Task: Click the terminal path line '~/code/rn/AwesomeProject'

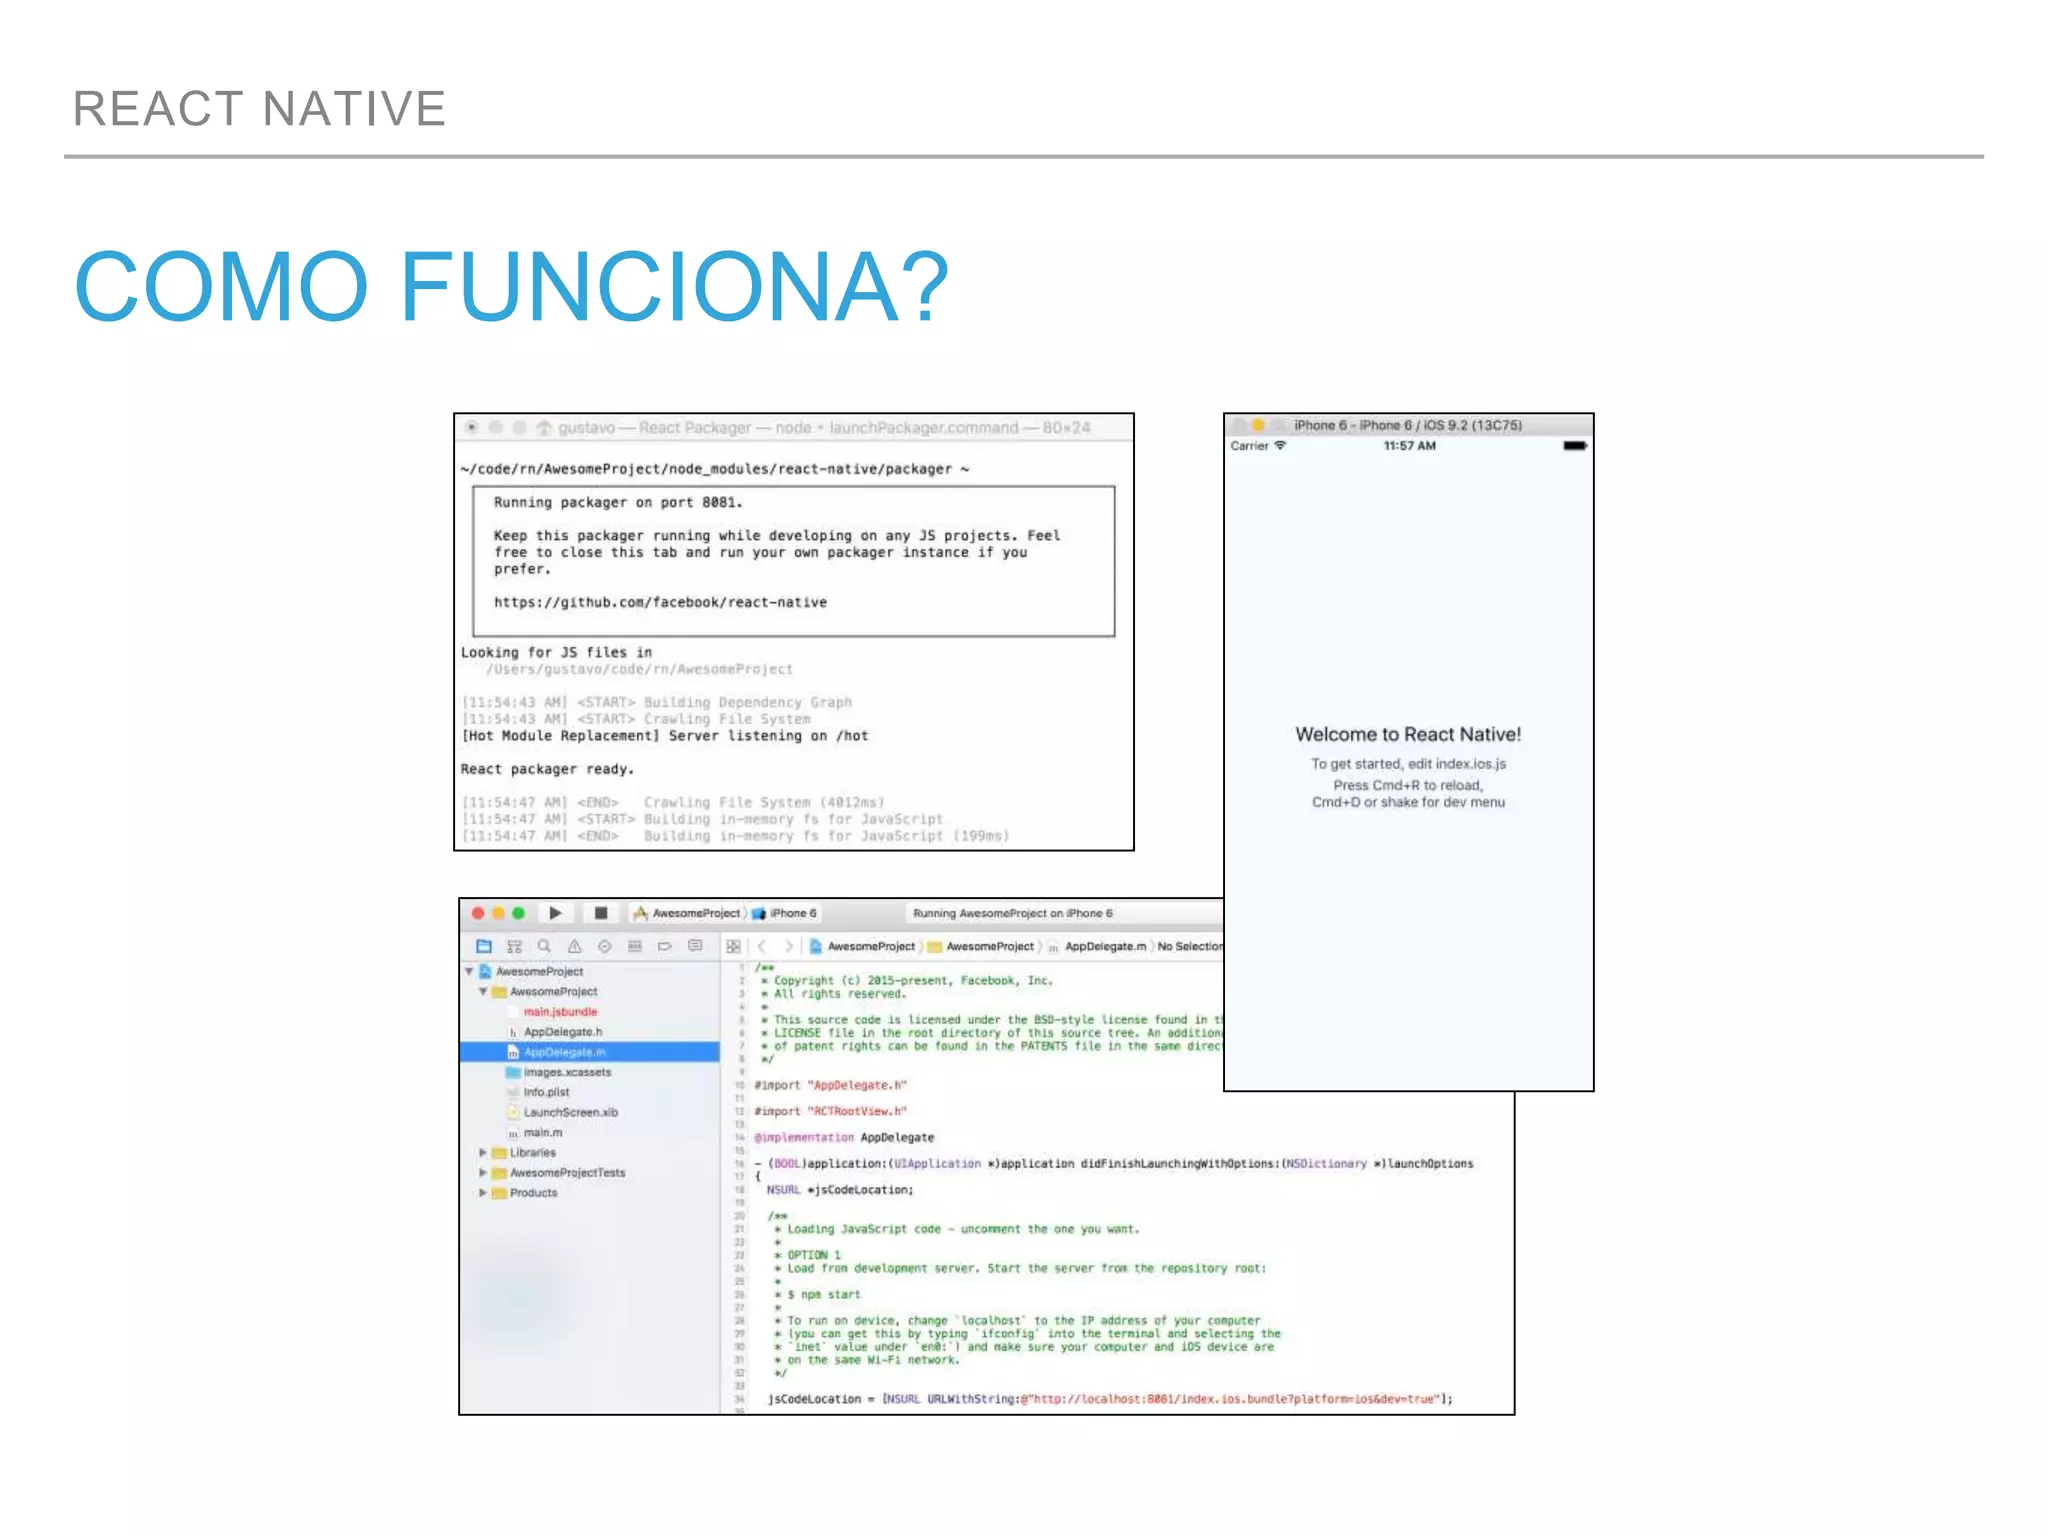Action: point(714,469)
